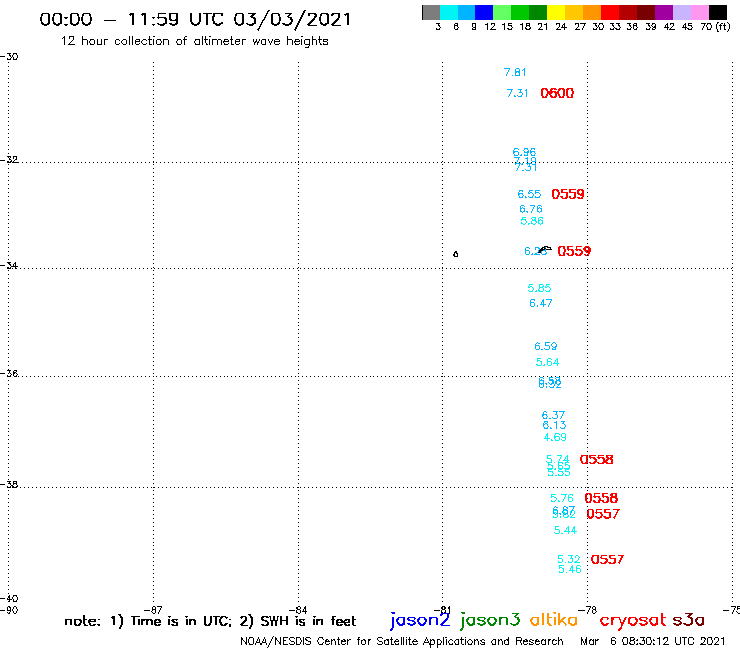Click the -38 latitude axis label
This screenshot has height=650, width=740.
pyautogui.click(x=9, y=484)
